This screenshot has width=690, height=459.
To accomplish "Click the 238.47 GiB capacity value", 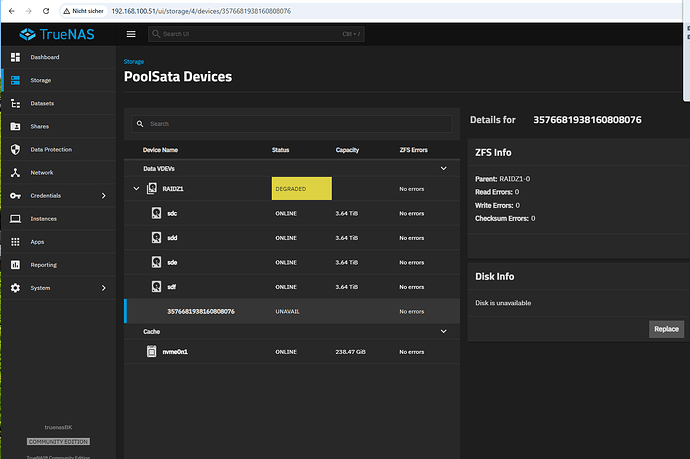I will pyautogui.click(x=350, y=352).
